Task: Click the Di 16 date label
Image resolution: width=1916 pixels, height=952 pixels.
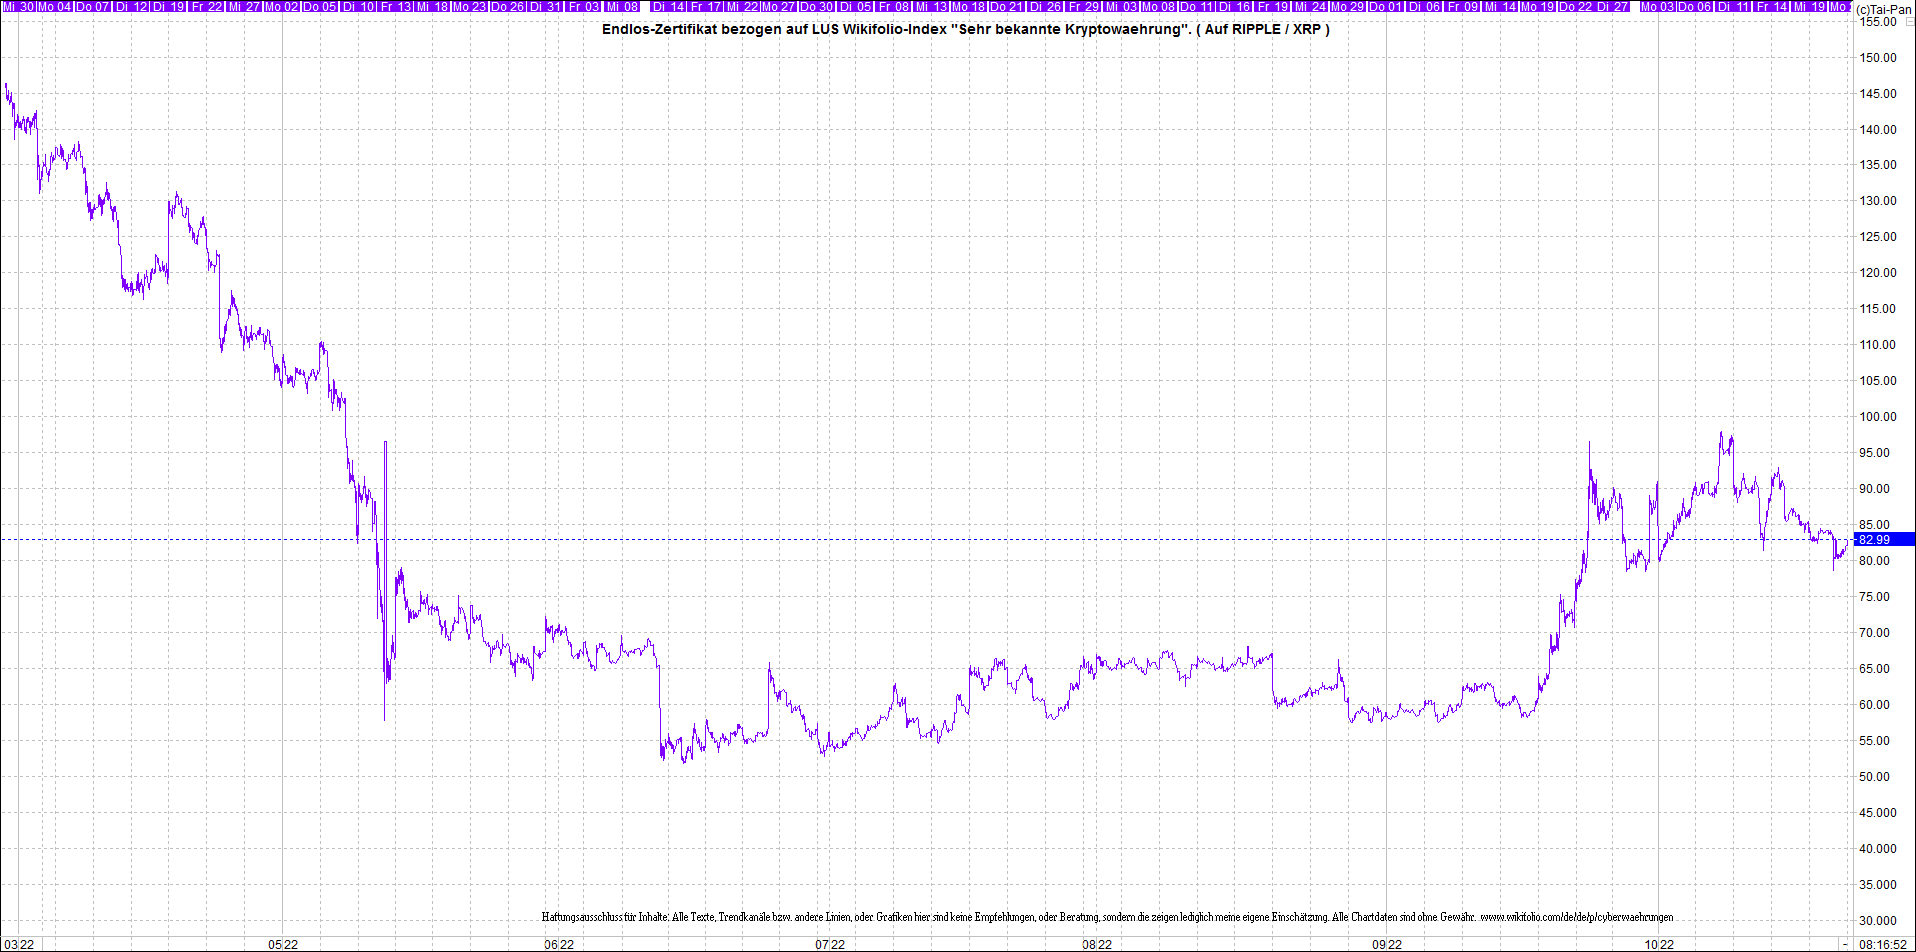Action: tap(1235, 6)
